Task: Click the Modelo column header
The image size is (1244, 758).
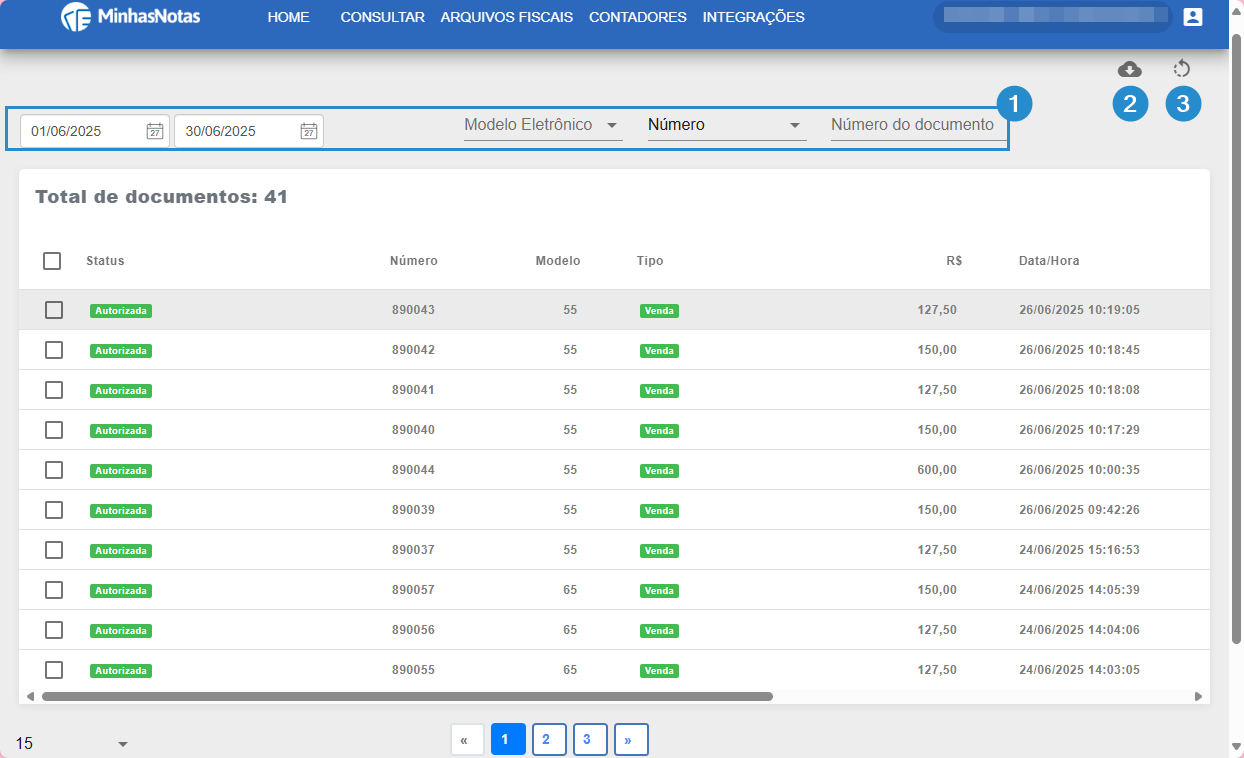Action: pyautogui.click(x=558, y=261)
